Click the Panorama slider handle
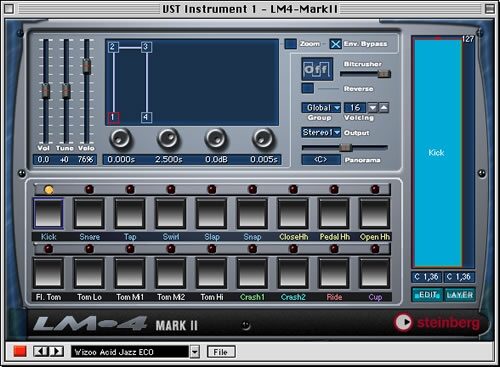 [345, 147]
